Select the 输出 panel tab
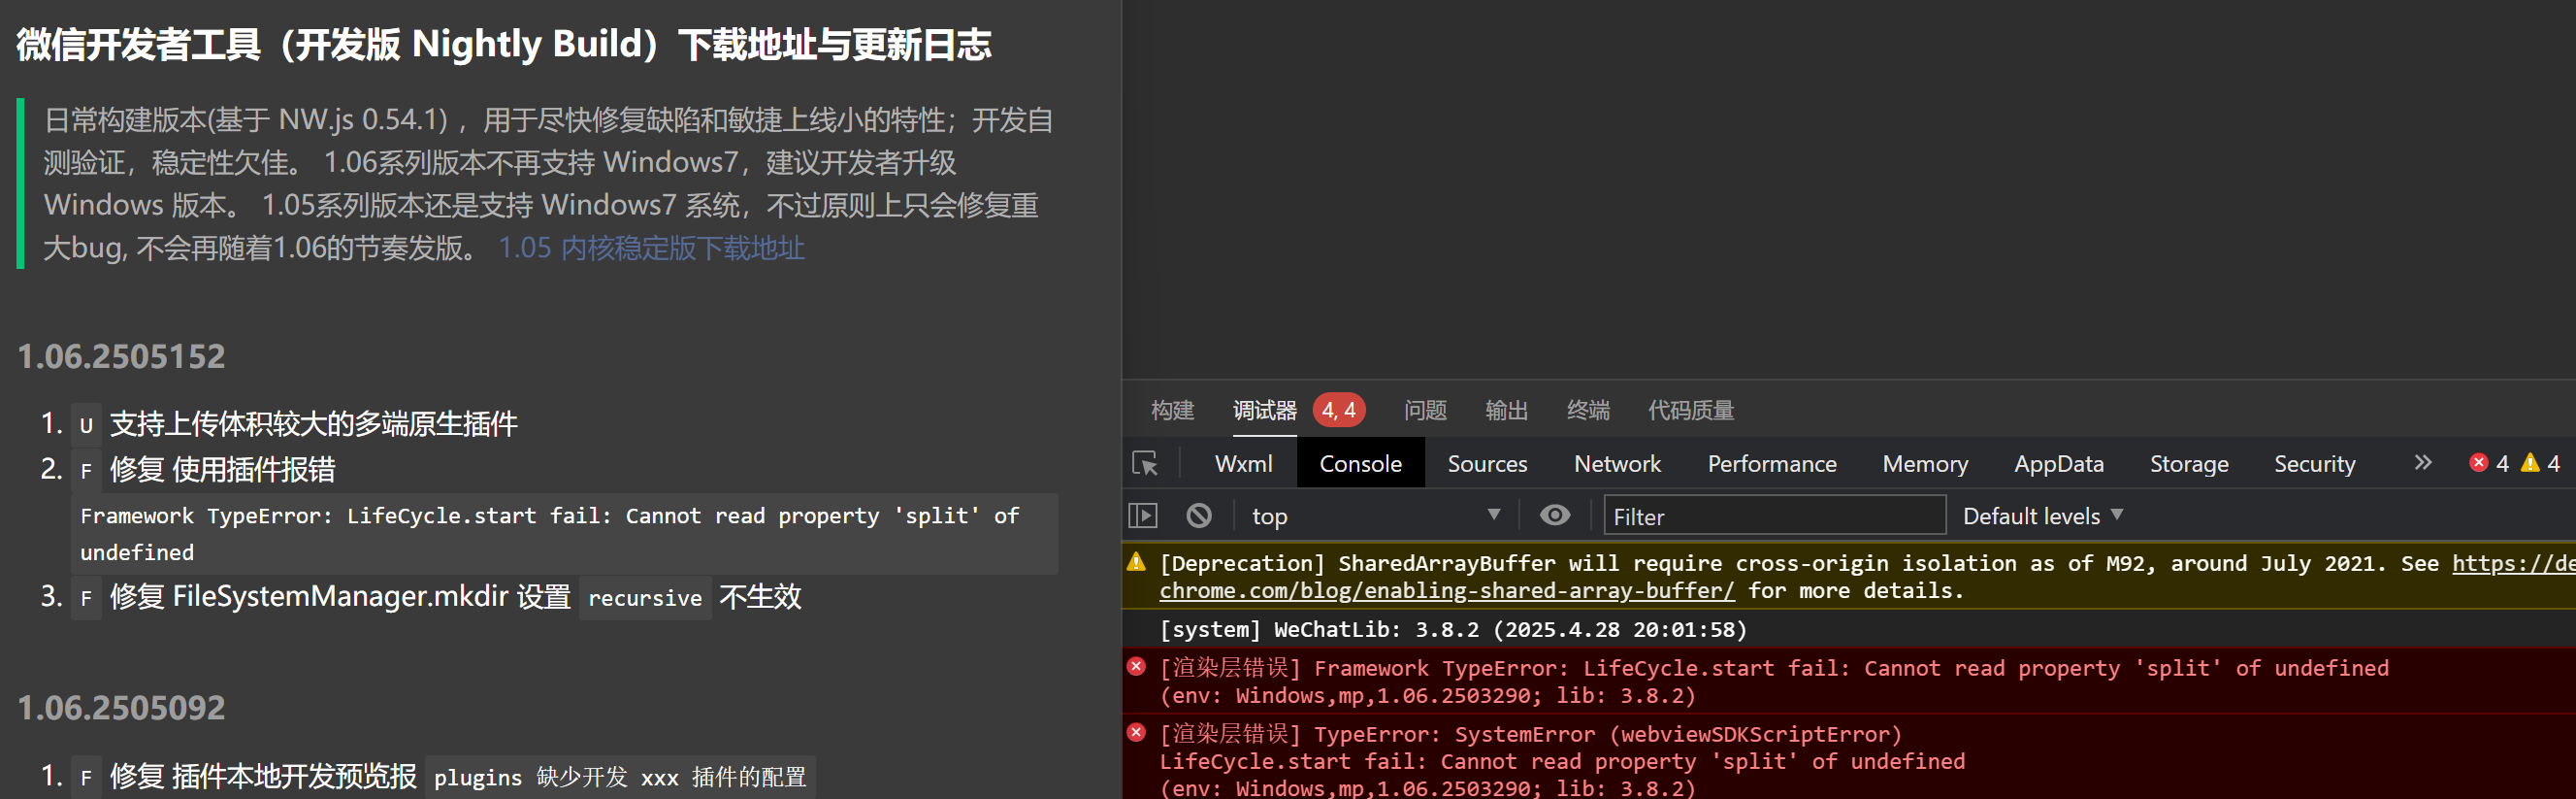The width and height of the screenshot is (2576, 799). click(1506, 410)
